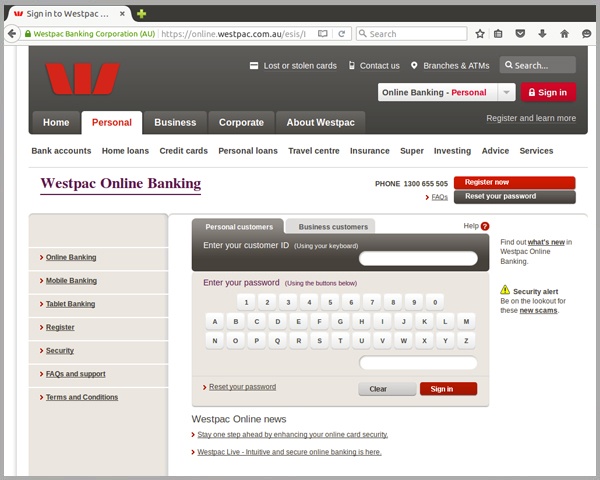The width and height of the screenshot is (600, 480).
Task: Open Bank accounts menu item
Action: 61,151
